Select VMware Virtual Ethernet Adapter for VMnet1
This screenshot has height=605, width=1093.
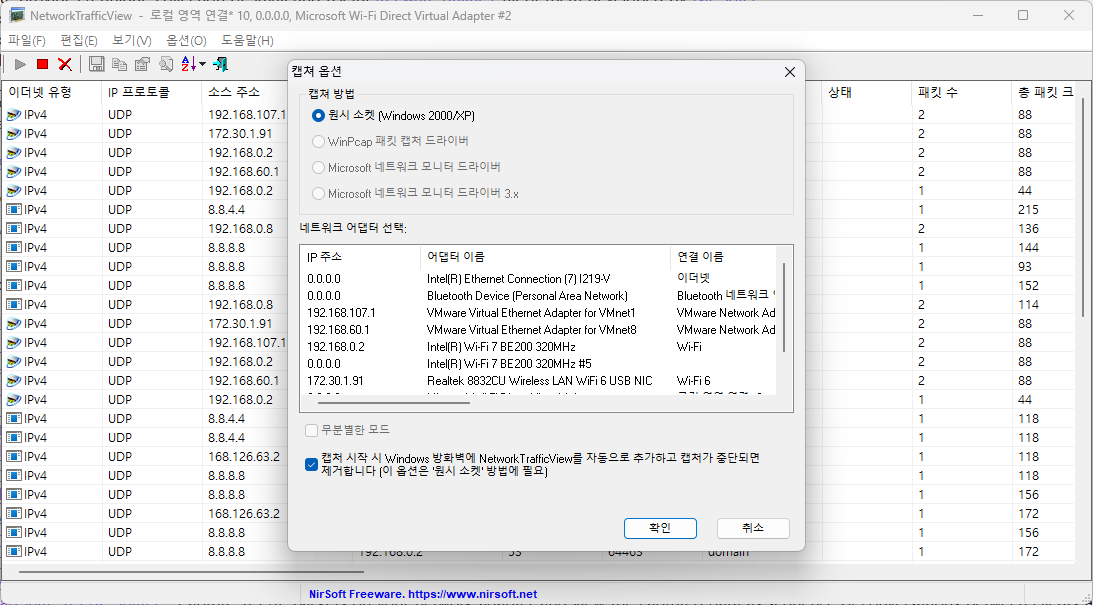tap(531, 313)
